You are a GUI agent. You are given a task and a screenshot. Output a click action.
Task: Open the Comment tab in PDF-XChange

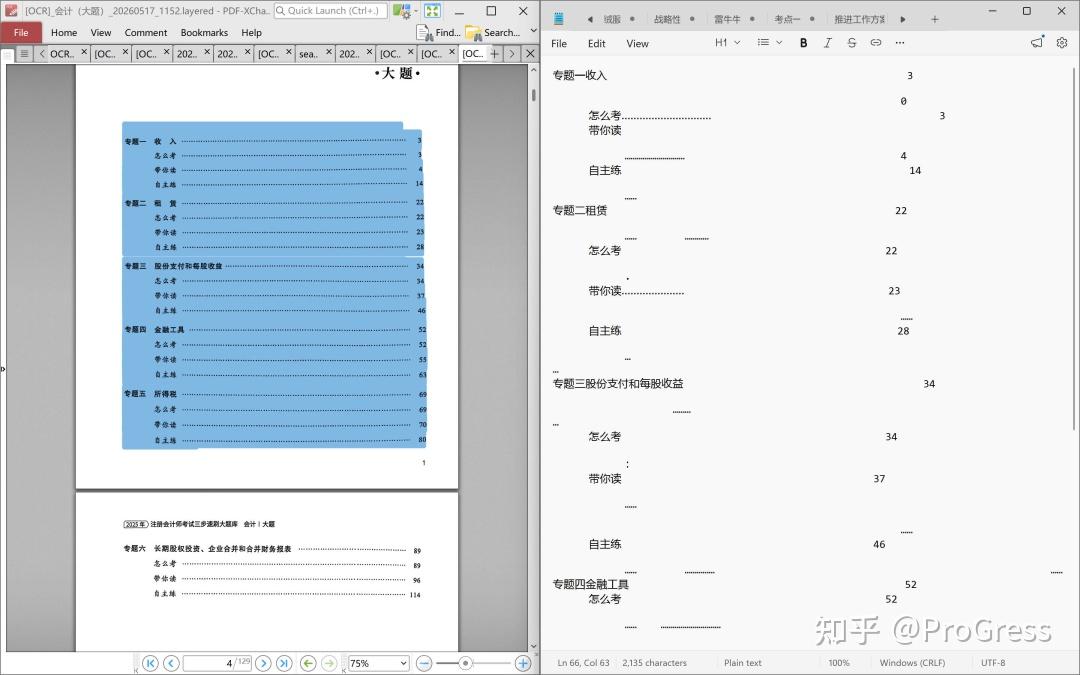(146, 32)
